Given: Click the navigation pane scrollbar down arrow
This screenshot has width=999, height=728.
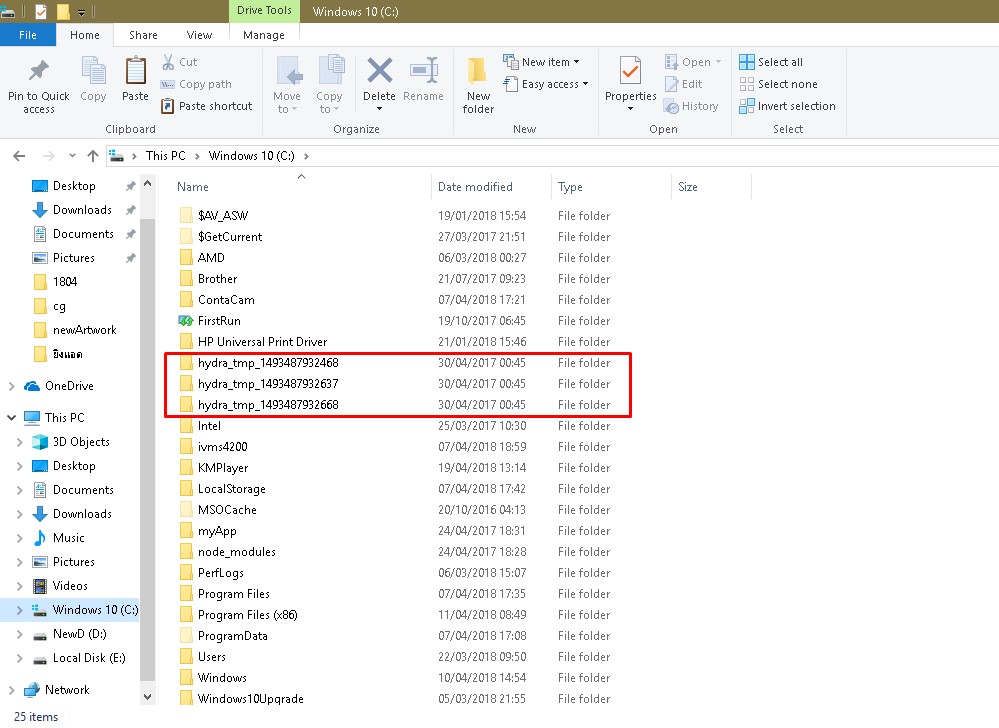Looking at the screenshot, I should coord(148,697).
